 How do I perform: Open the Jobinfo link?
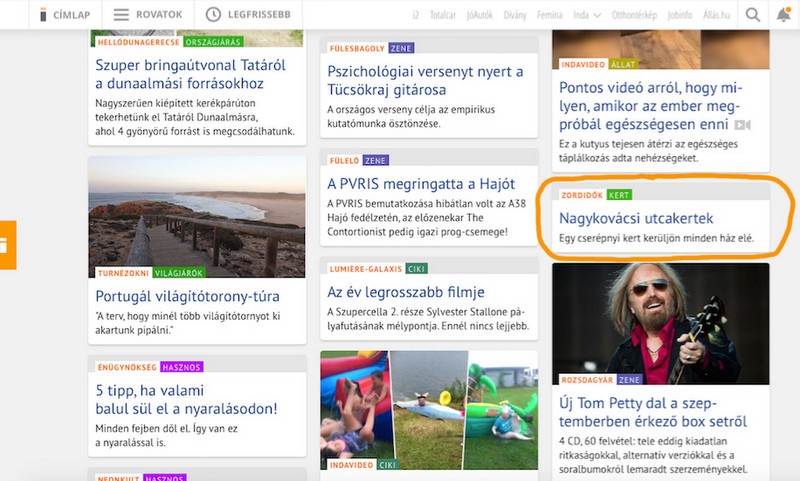pos(680,15)
